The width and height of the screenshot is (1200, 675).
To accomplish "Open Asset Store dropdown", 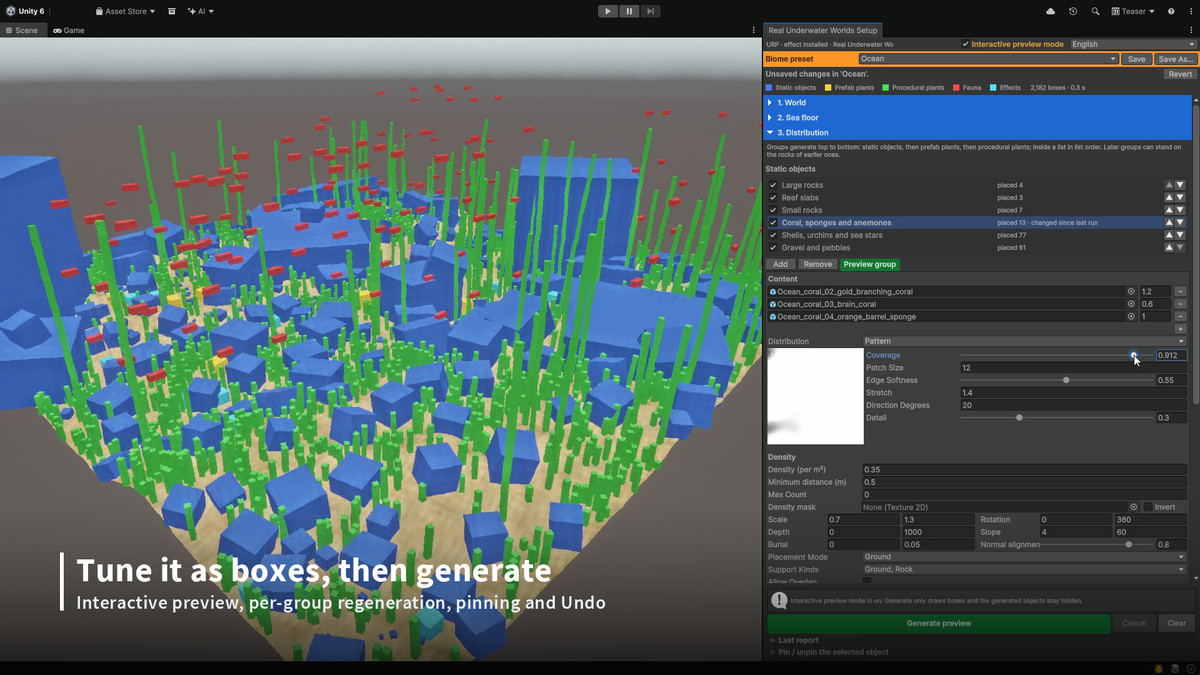I will point(126,11).
